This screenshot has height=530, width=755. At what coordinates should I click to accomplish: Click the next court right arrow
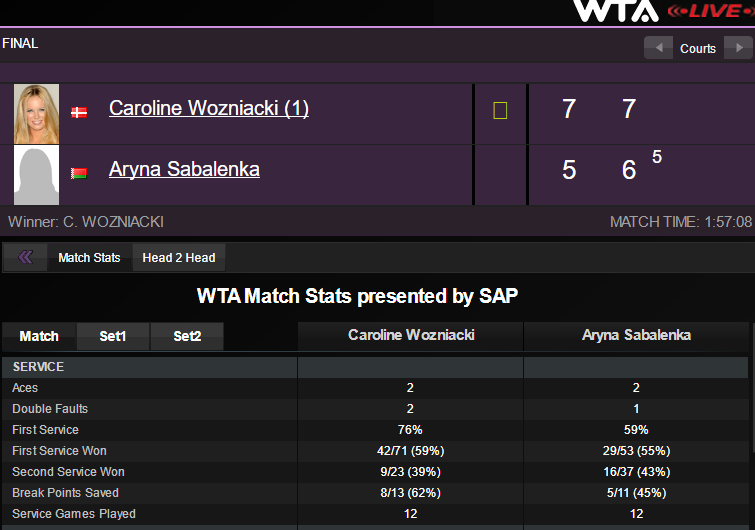[x=738, y=48]
